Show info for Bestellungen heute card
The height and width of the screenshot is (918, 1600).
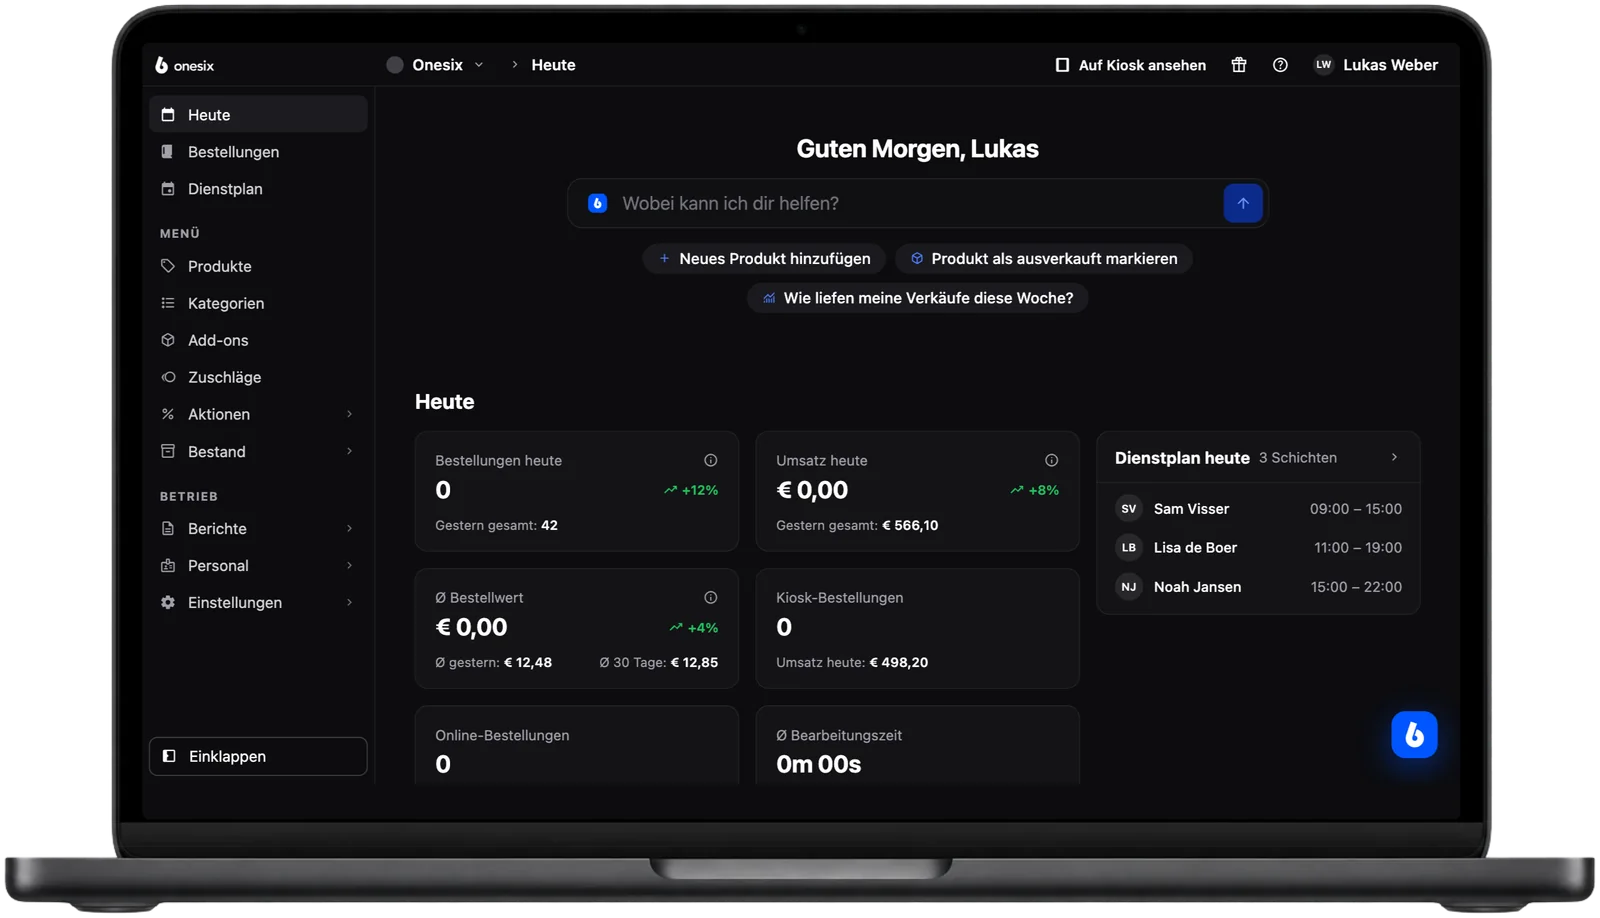pyautogui.click(x=710, y=460)
